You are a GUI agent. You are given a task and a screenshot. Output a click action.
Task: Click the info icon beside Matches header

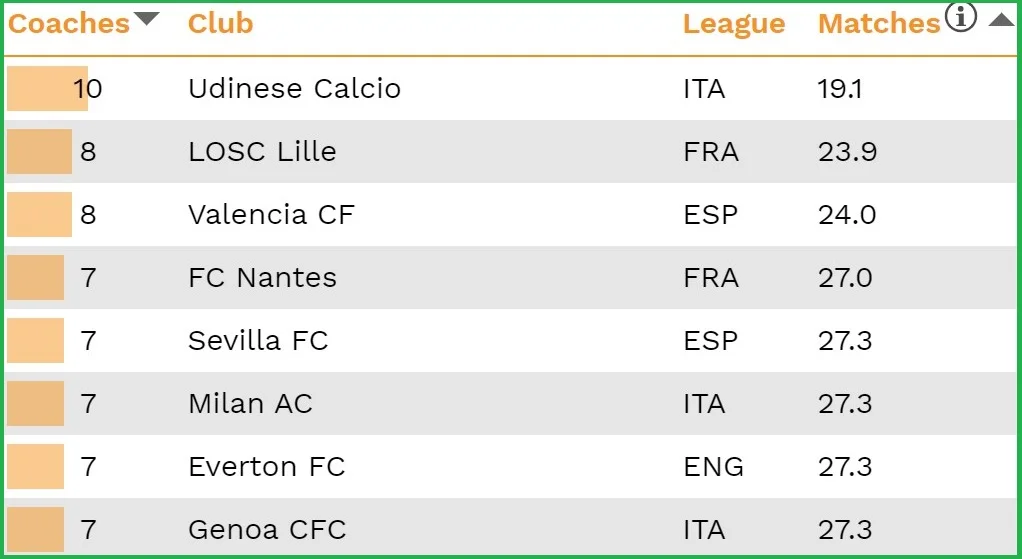[x=960, y=17]
